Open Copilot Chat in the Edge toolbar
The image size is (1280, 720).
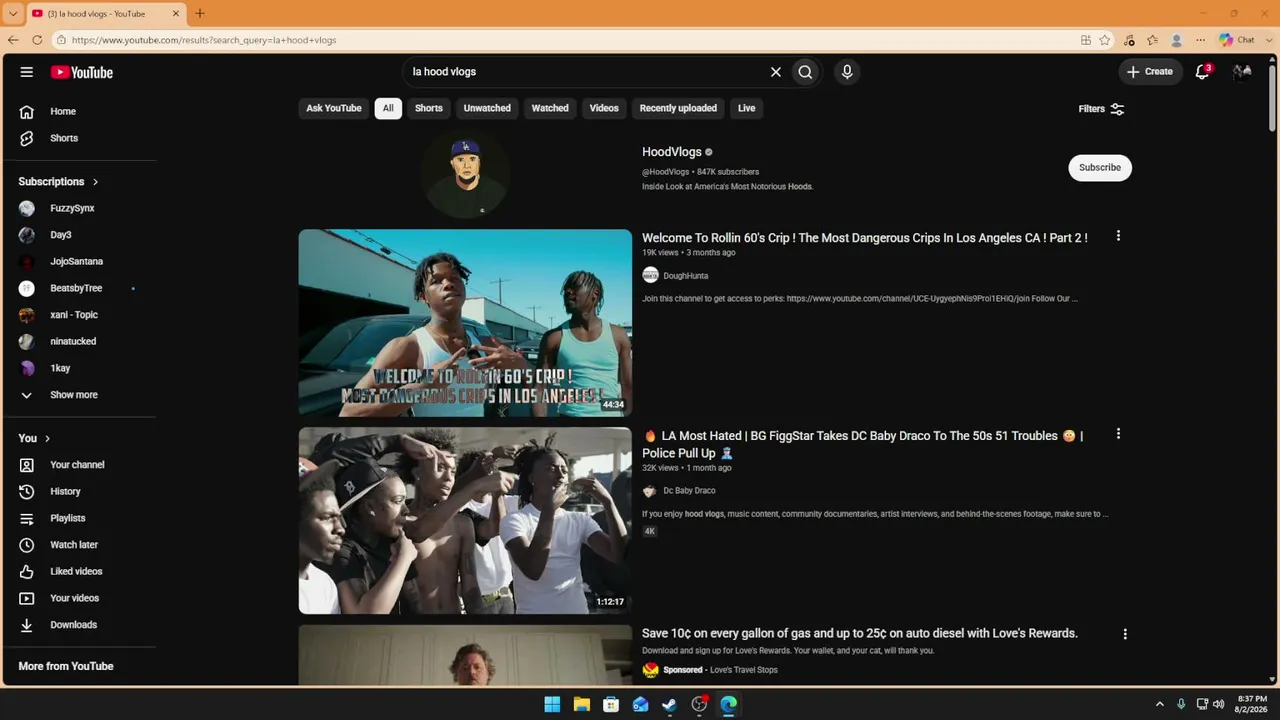[x=1237, y=40]
